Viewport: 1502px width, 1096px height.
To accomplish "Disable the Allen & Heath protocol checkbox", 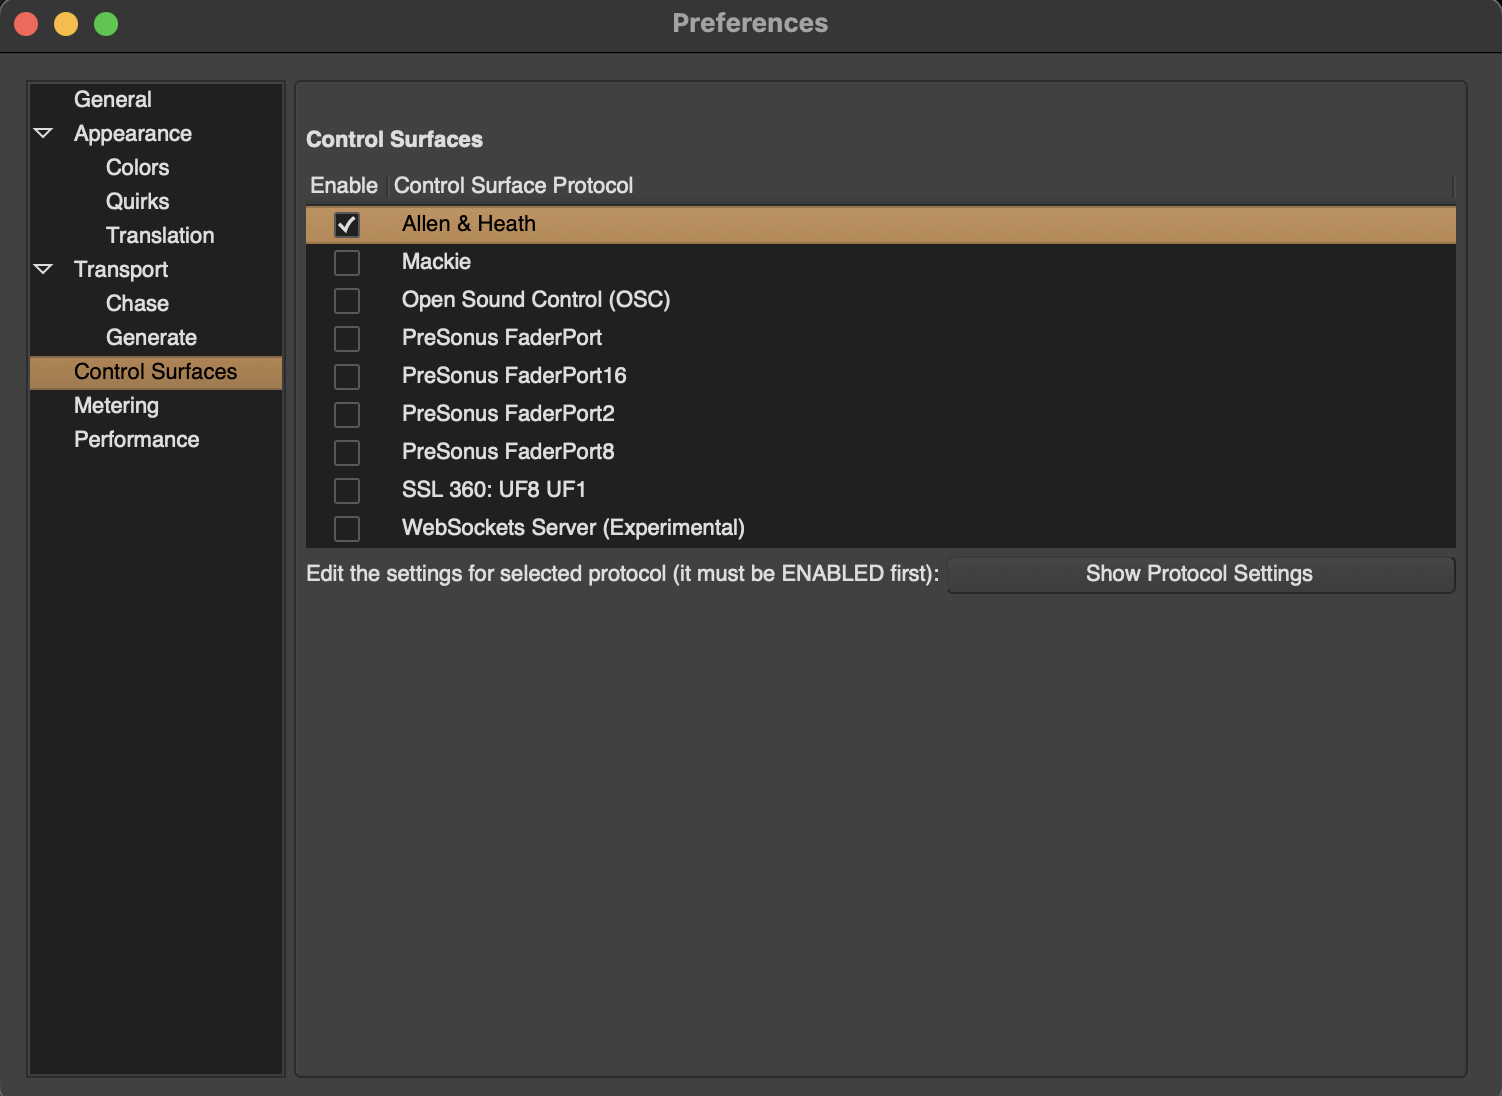I will click(347, 225).
